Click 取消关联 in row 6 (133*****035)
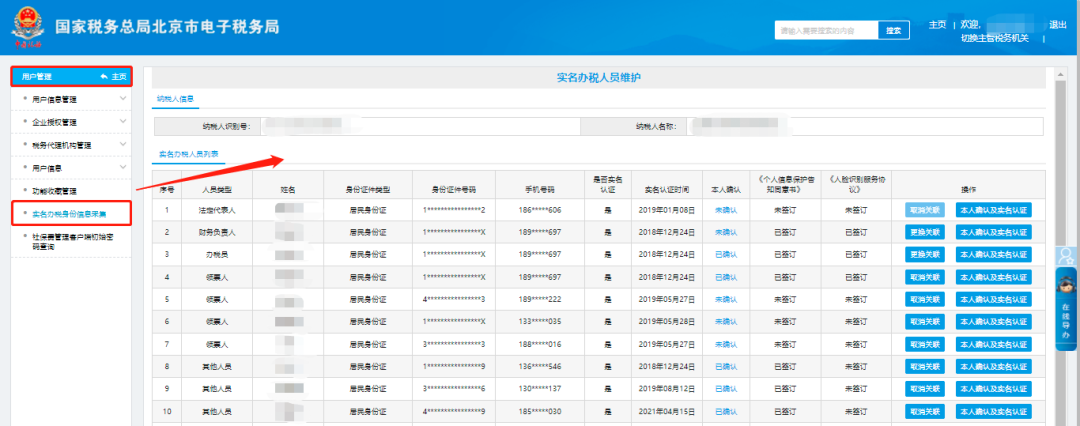1080x426 pixels. click(x=925, y=322)
